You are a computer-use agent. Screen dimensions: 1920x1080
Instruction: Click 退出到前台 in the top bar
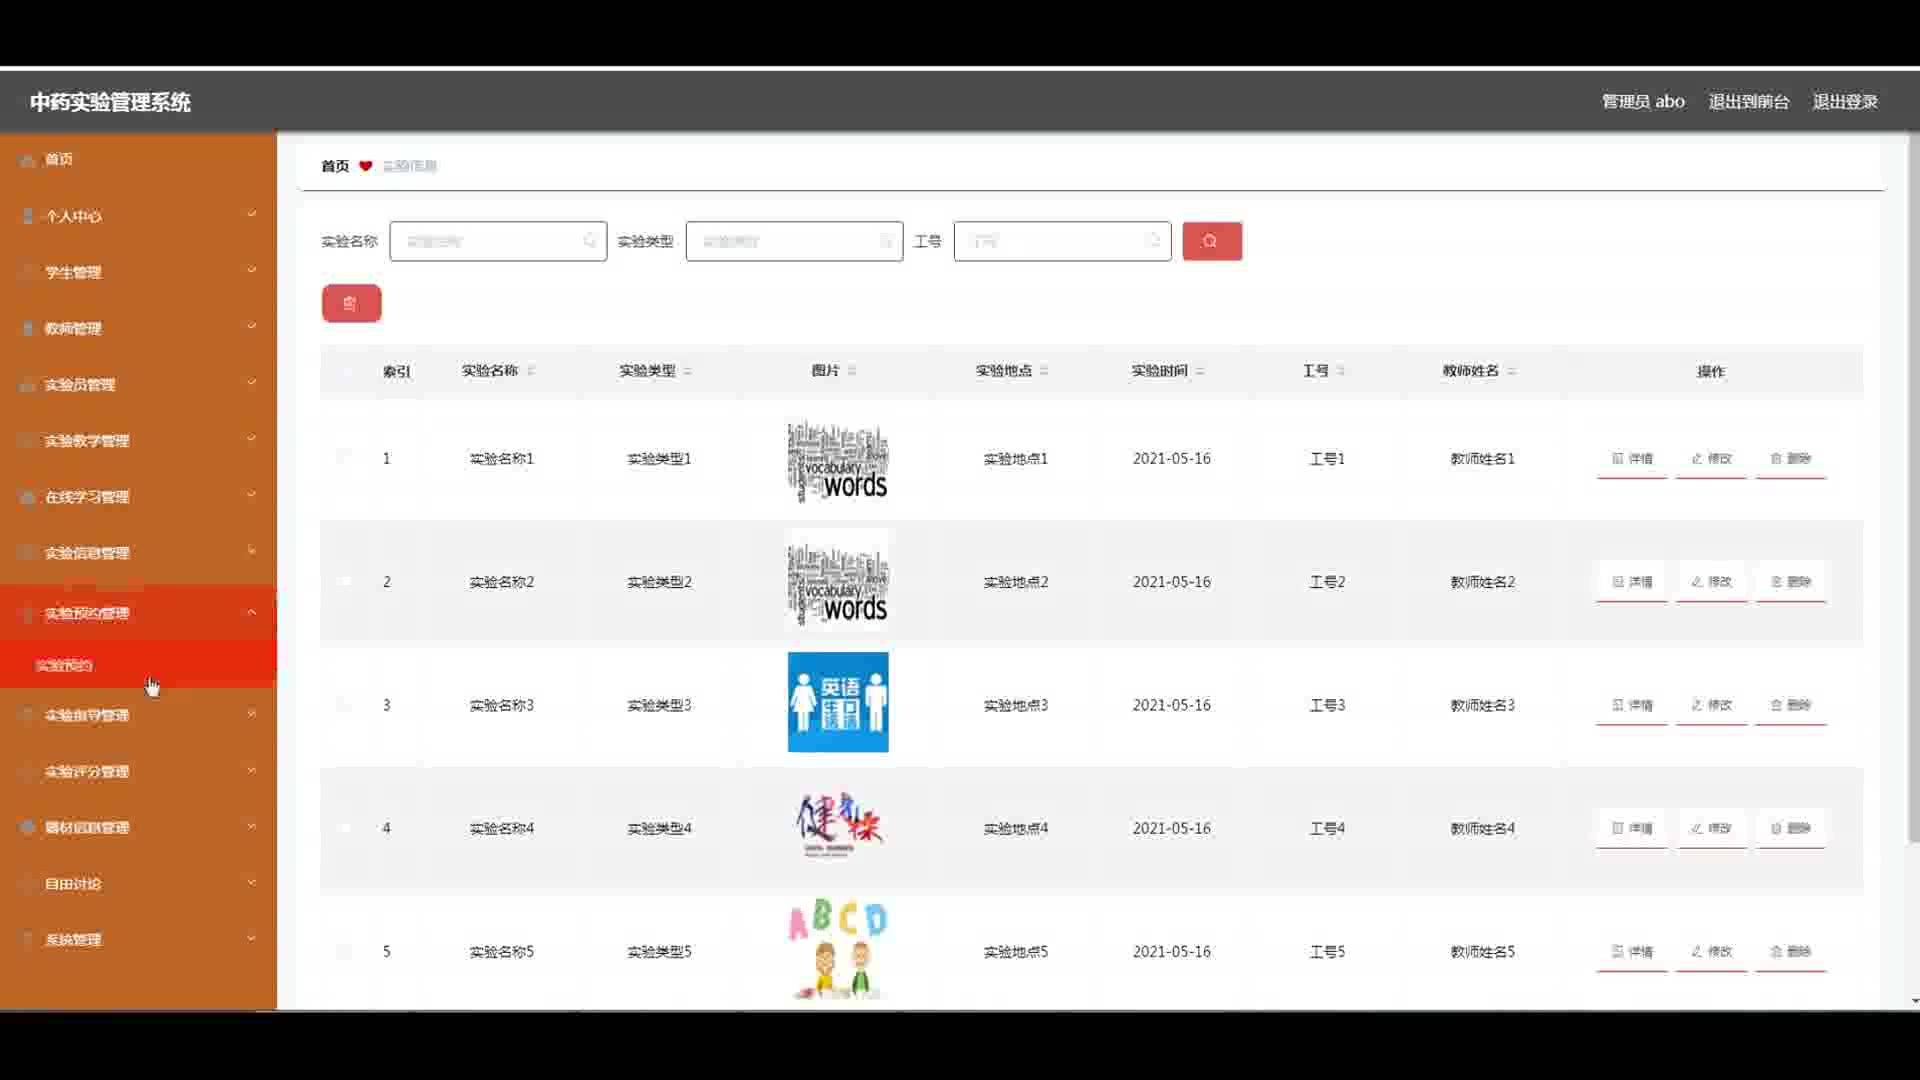click(x=1748, y=101)
